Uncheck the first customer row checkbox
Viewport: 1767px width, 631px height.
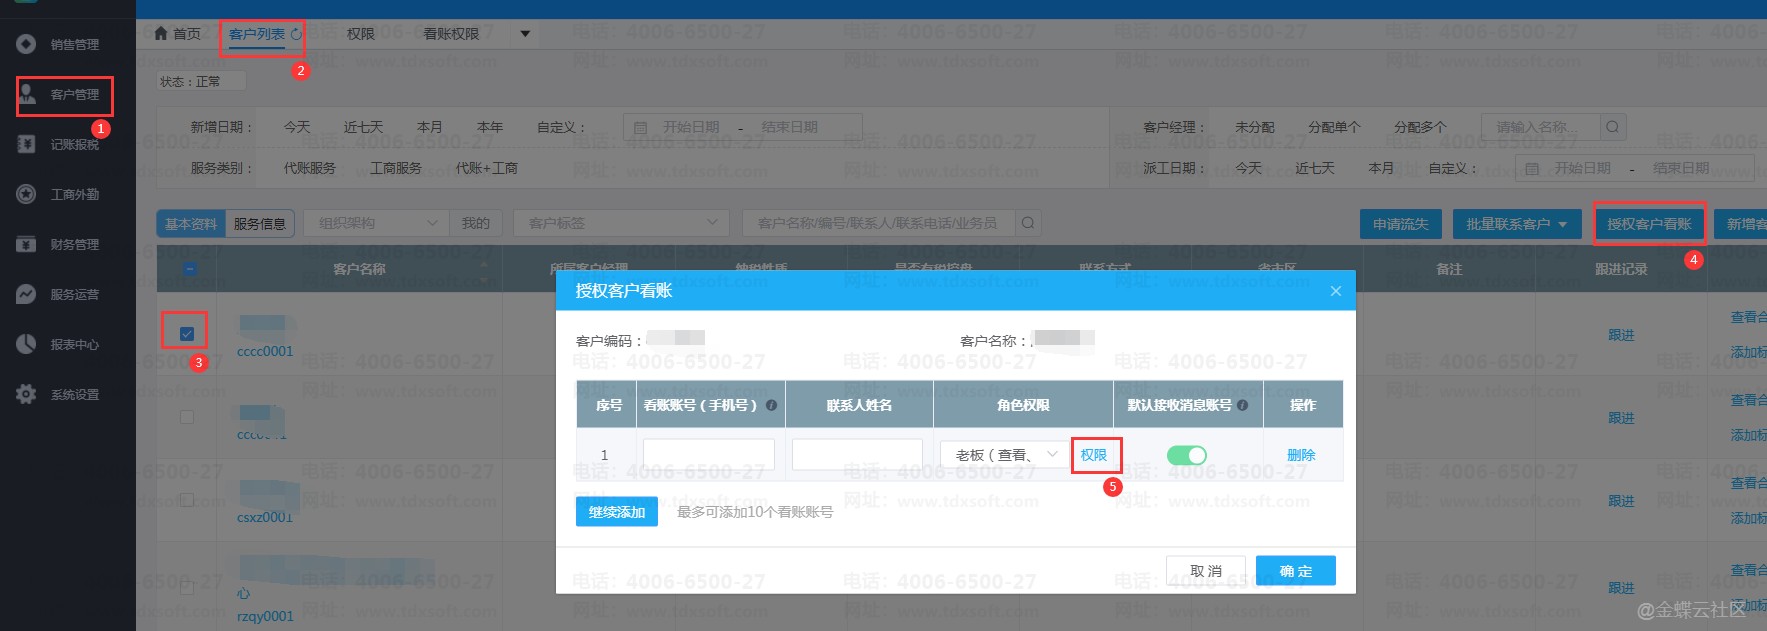187,333
